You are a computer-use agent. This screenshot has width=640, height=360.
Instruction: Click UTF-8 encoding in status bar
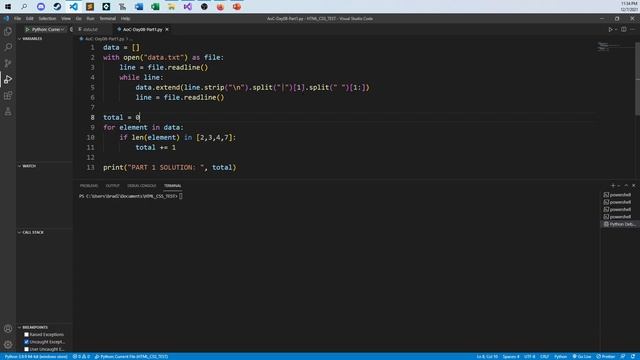pyautogui.click(x=529, y=356)
